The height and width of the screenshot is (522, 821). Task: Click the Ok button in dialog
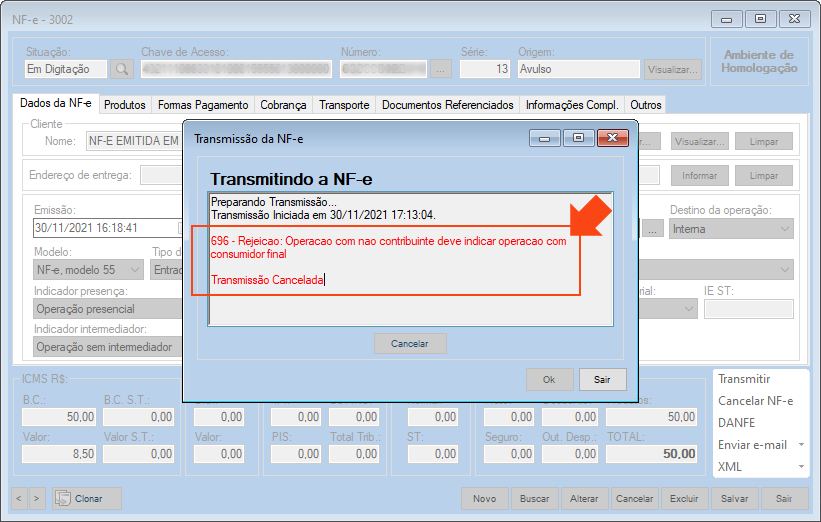[x=549, y=379]
